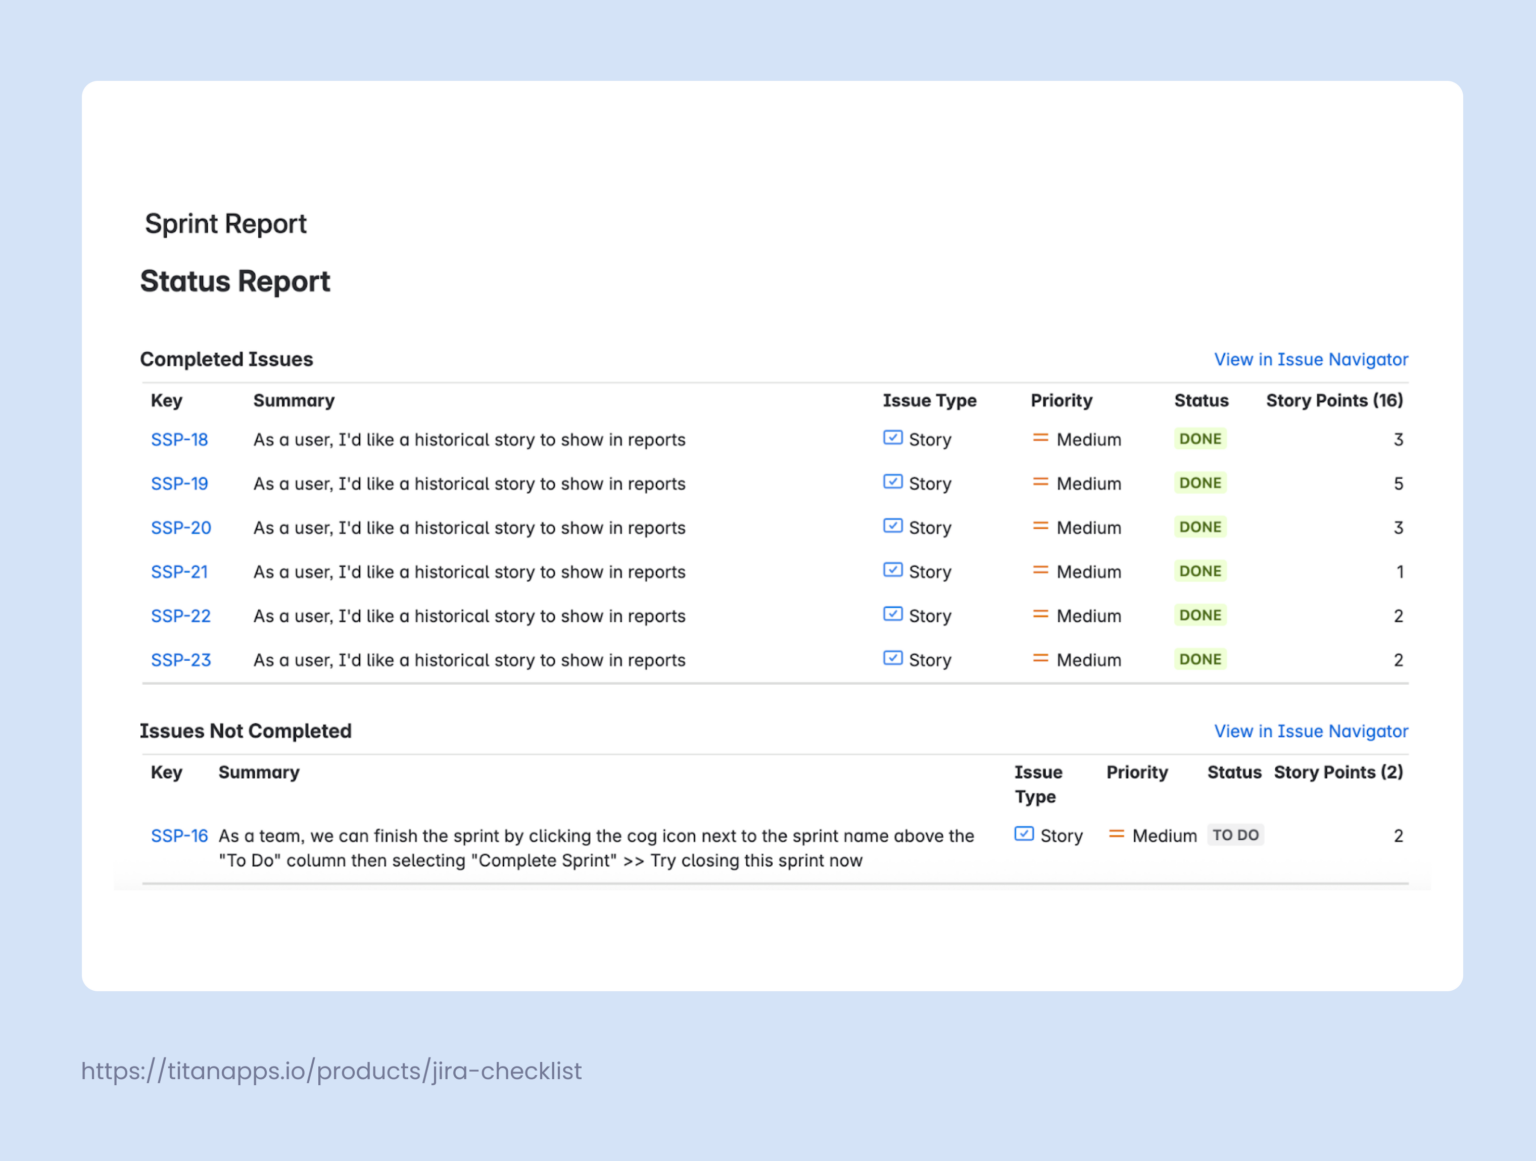1536x1161 pixels.
Task: Open issue SSP-23
Action: tap(180, 660)
